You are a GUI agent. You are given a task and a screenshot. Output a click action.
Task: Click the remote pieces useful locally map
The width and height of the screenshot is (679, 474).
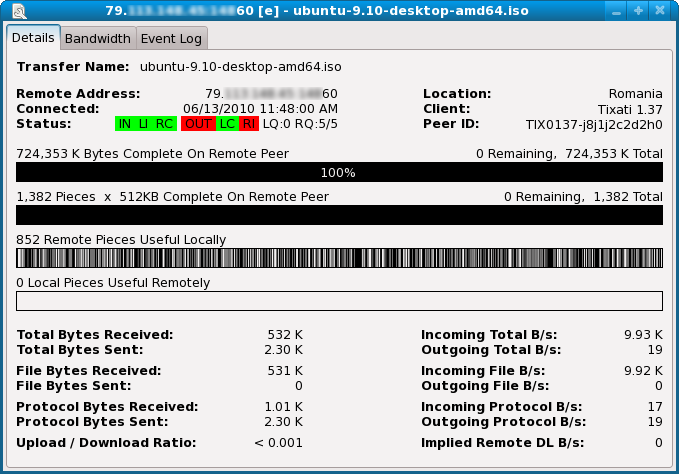339,257
